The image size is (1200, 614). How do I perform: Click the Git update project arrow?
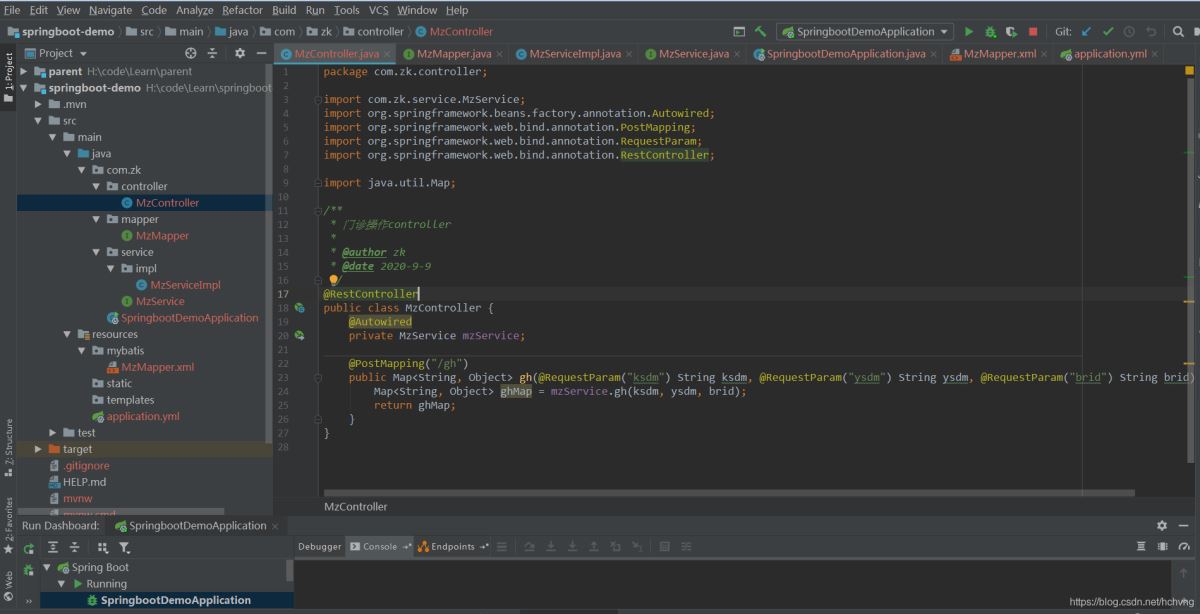(1087, 32)
